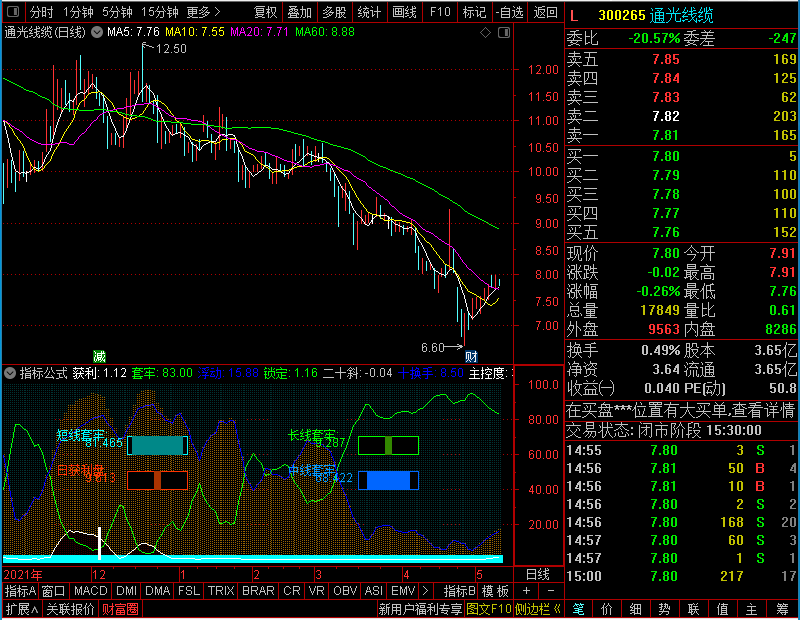Select the 联 tab in sidebar

click(693, 609)
